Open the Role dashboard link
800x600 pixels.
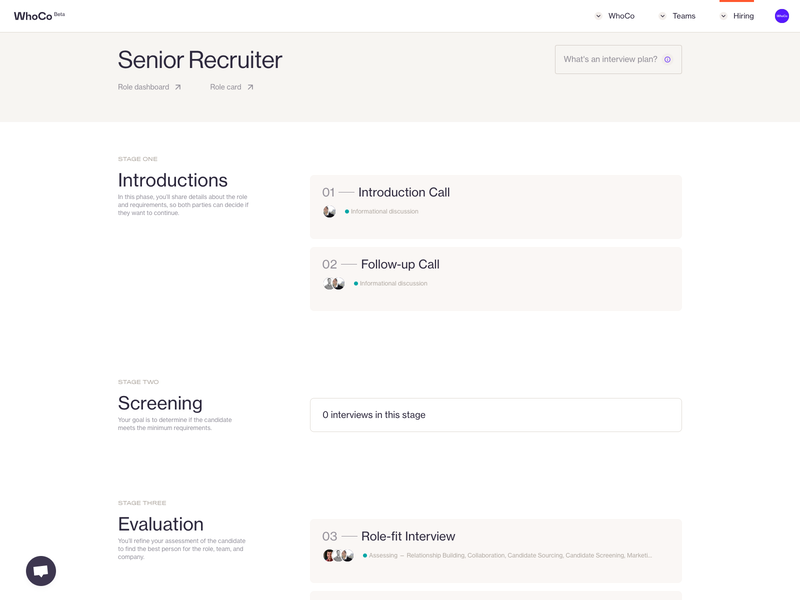point(149,87)
